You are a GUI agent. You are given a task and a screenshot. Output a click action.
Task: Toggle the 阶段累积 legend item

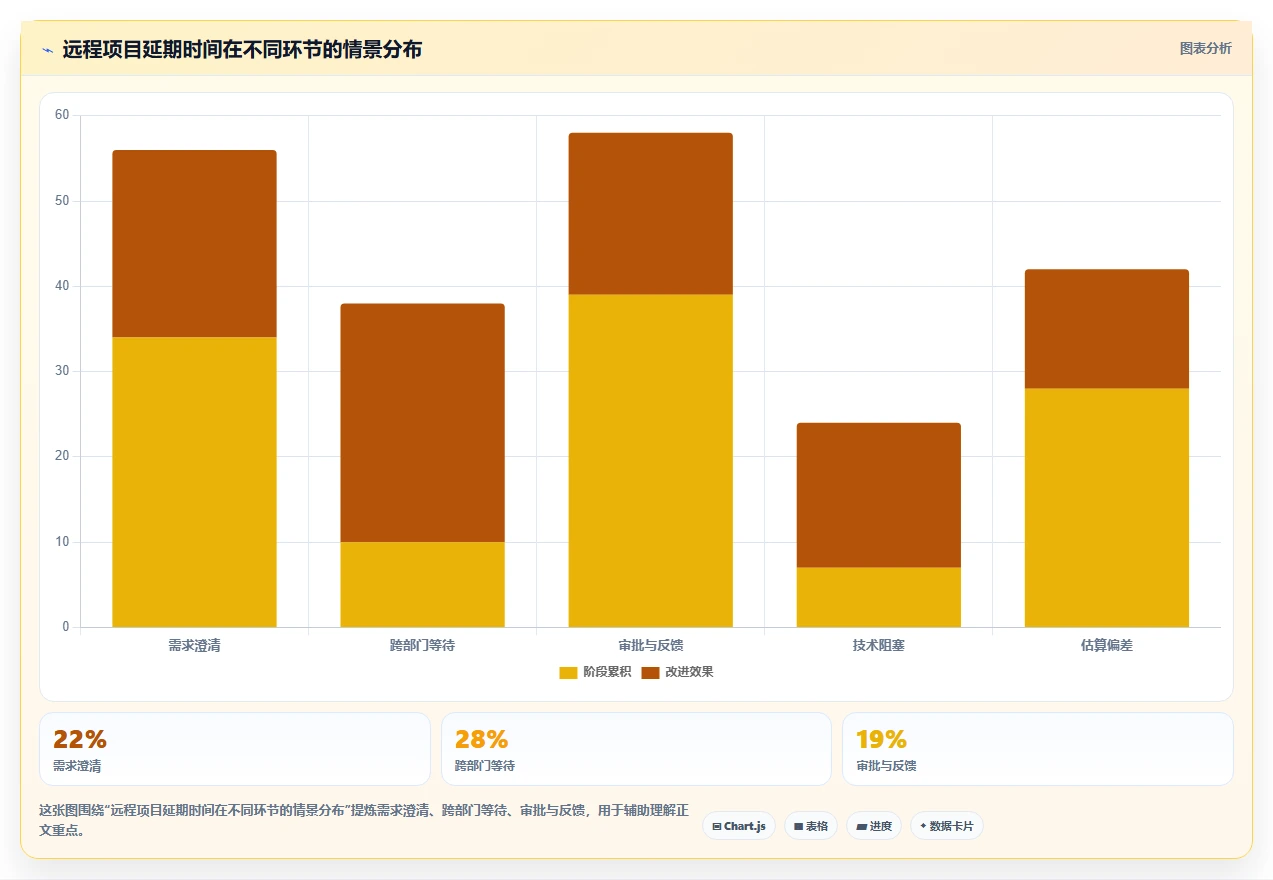pyautogui.click(x=595, y=672)
